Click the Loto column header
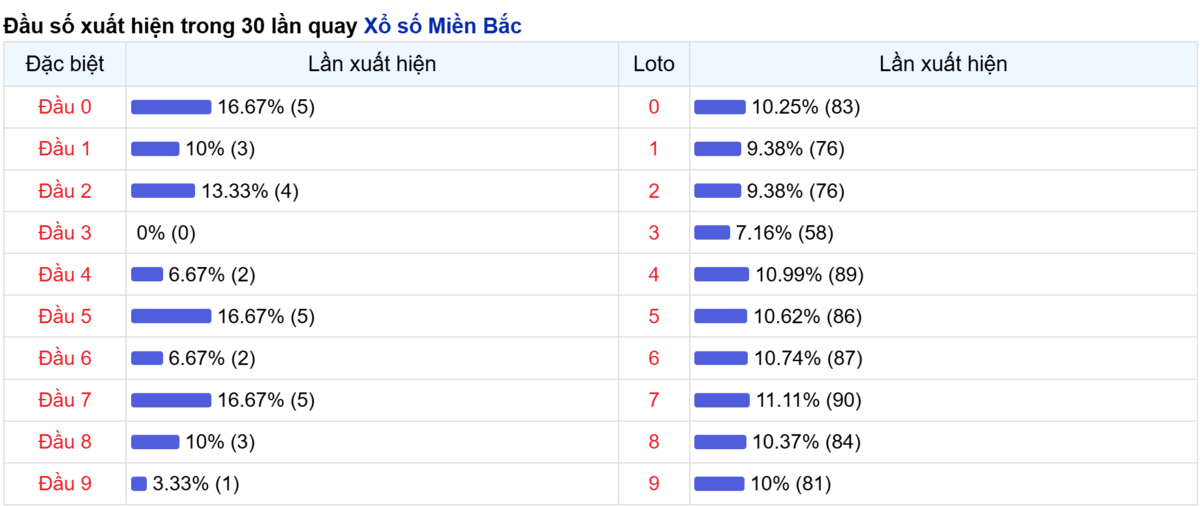The image size is (1200, 506). point(654,64)
